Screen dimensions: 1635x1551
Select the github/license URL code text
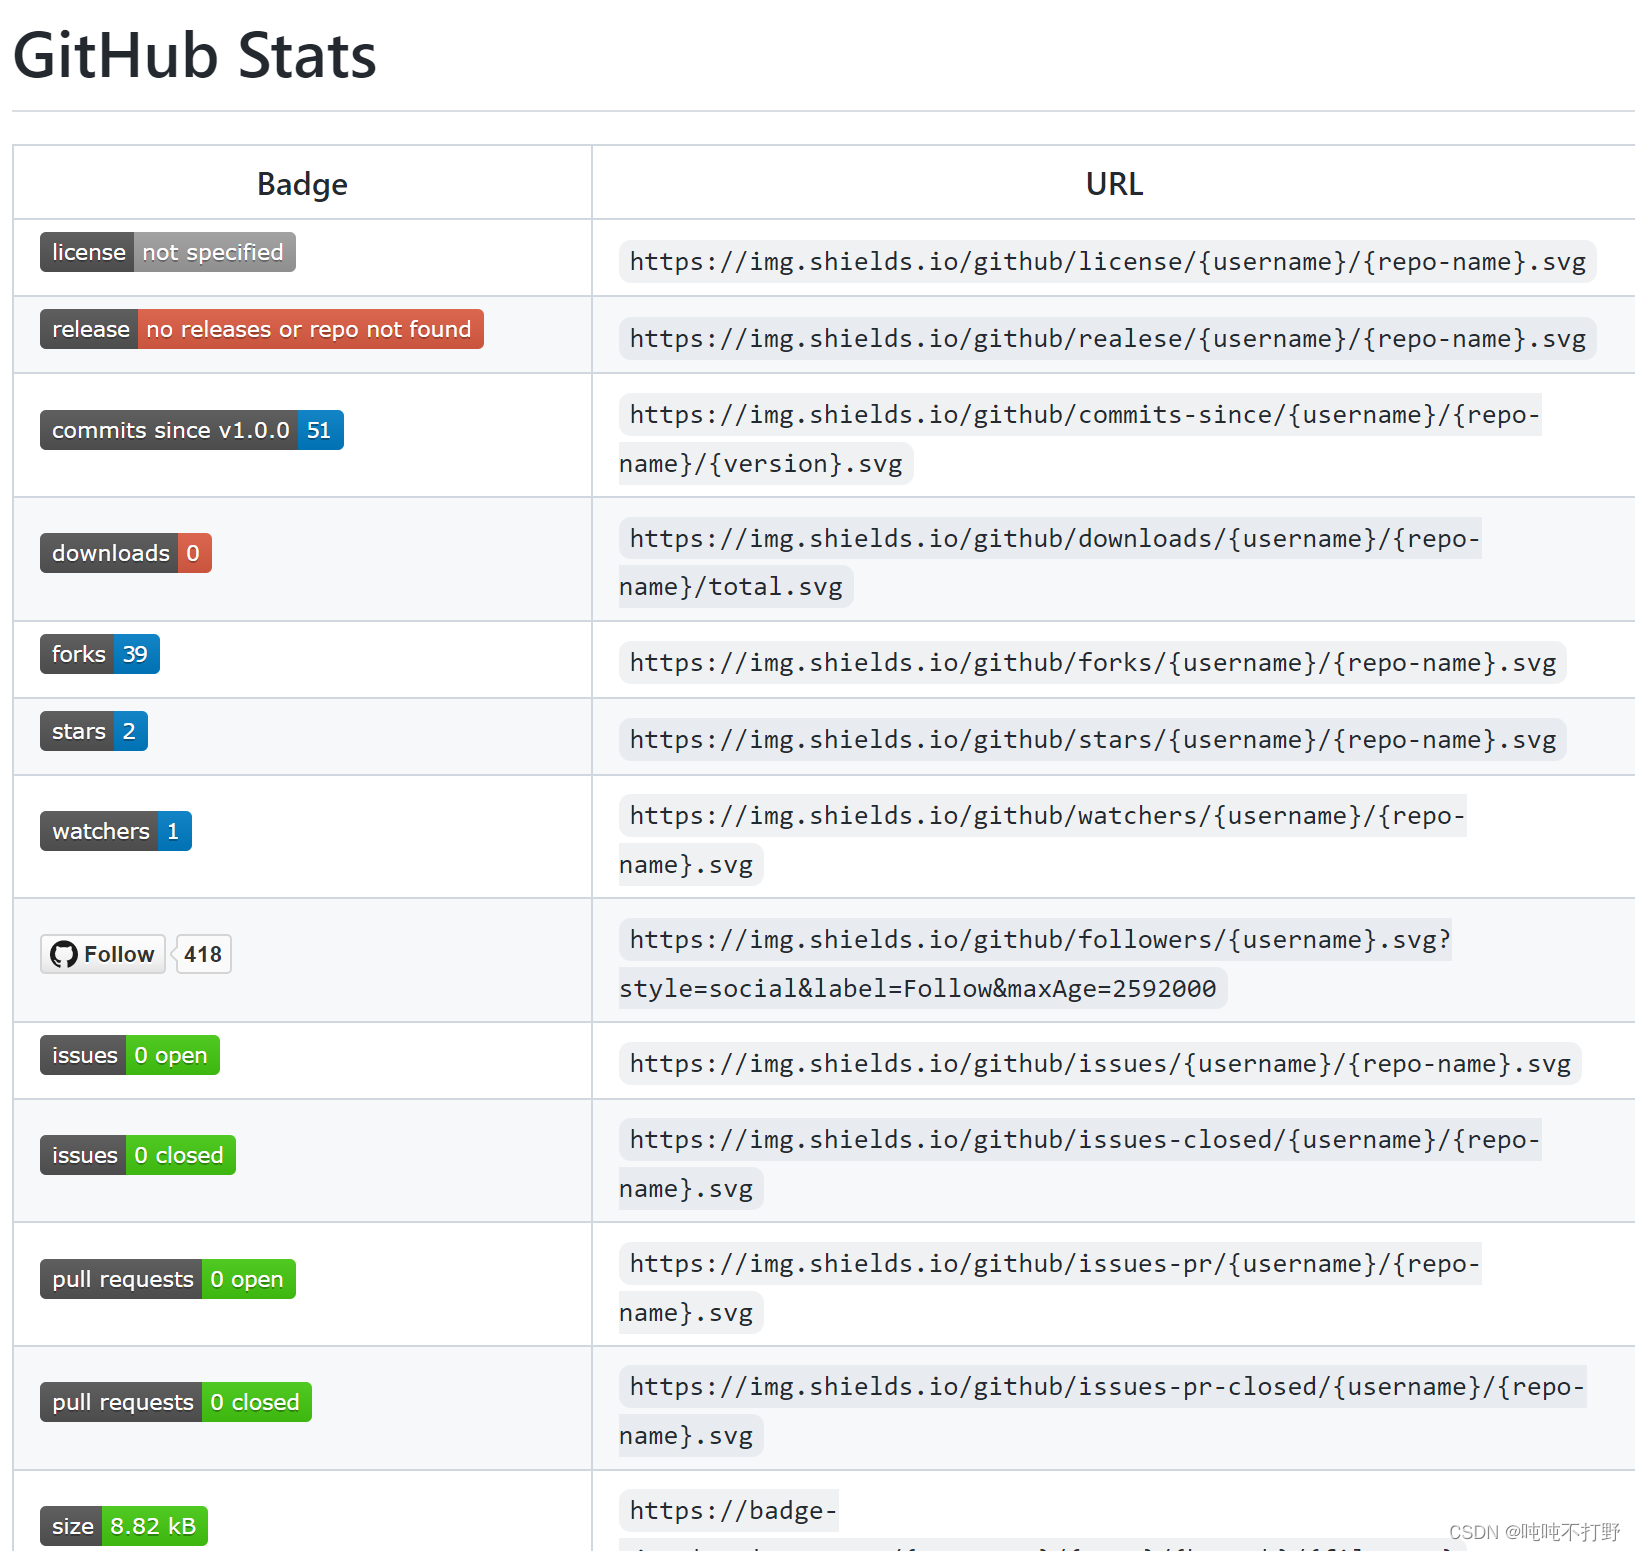click(x=1108, y=262)
